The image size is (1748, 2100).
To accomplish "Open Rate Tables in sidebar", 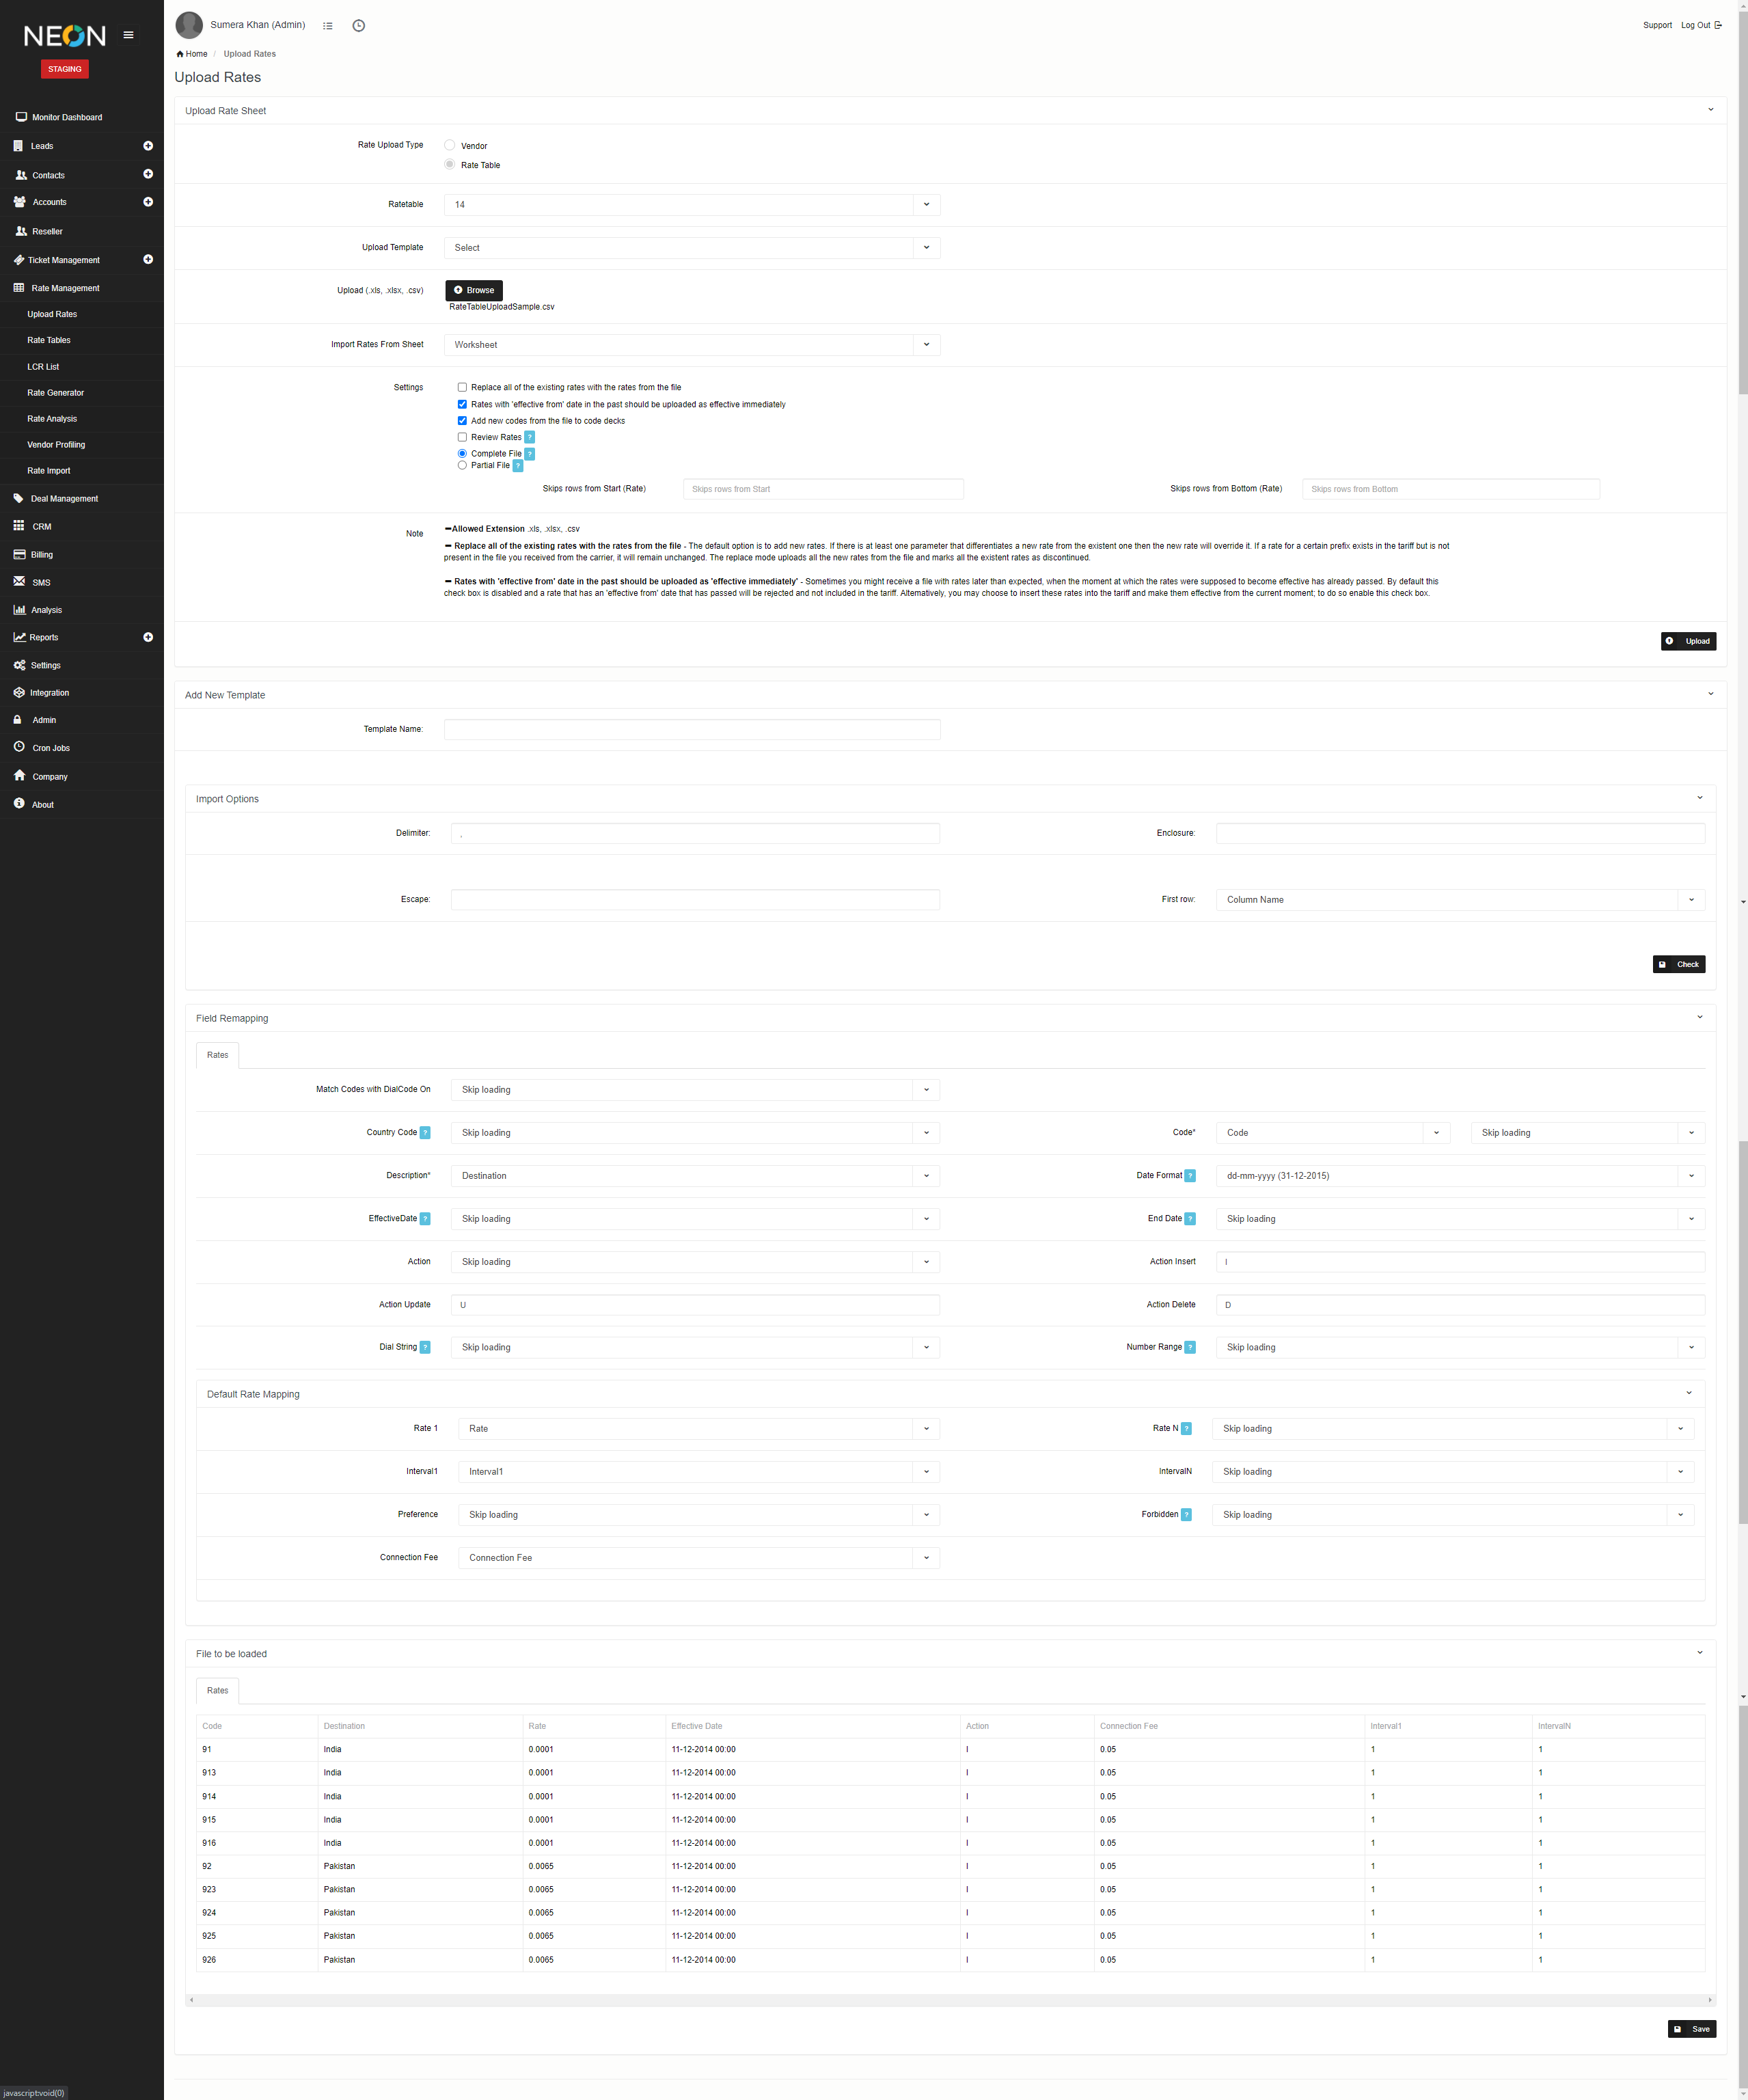I will (49, 340).
